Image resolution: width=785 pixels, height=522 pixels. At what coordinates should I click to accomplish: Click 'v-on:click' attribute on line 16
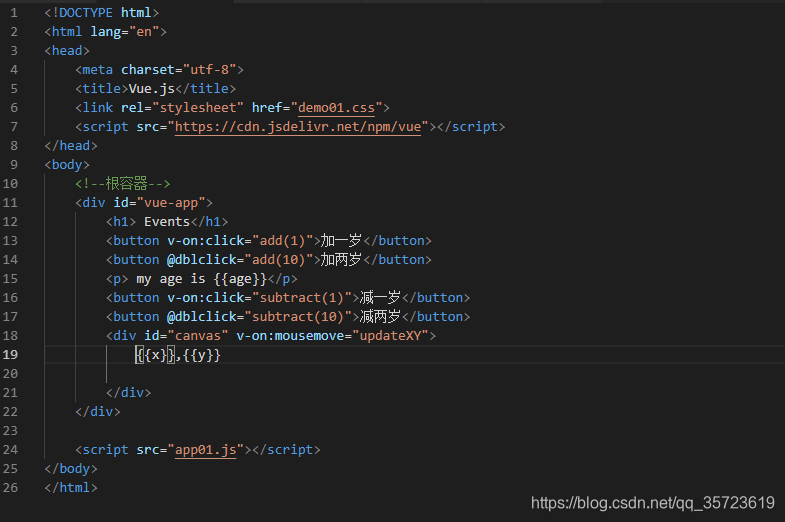[205, 298]
